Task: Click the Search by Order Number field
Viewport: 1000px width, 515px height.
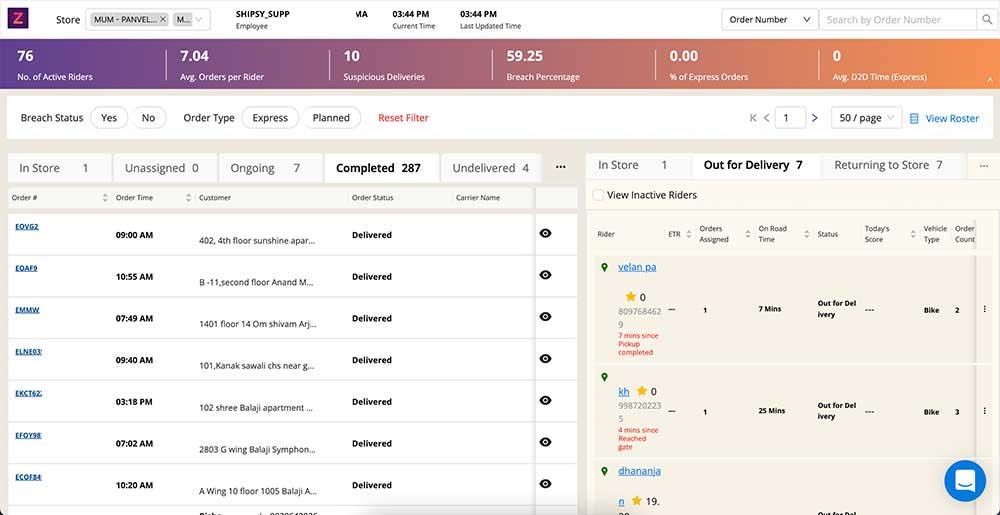Action: point(898,20)
